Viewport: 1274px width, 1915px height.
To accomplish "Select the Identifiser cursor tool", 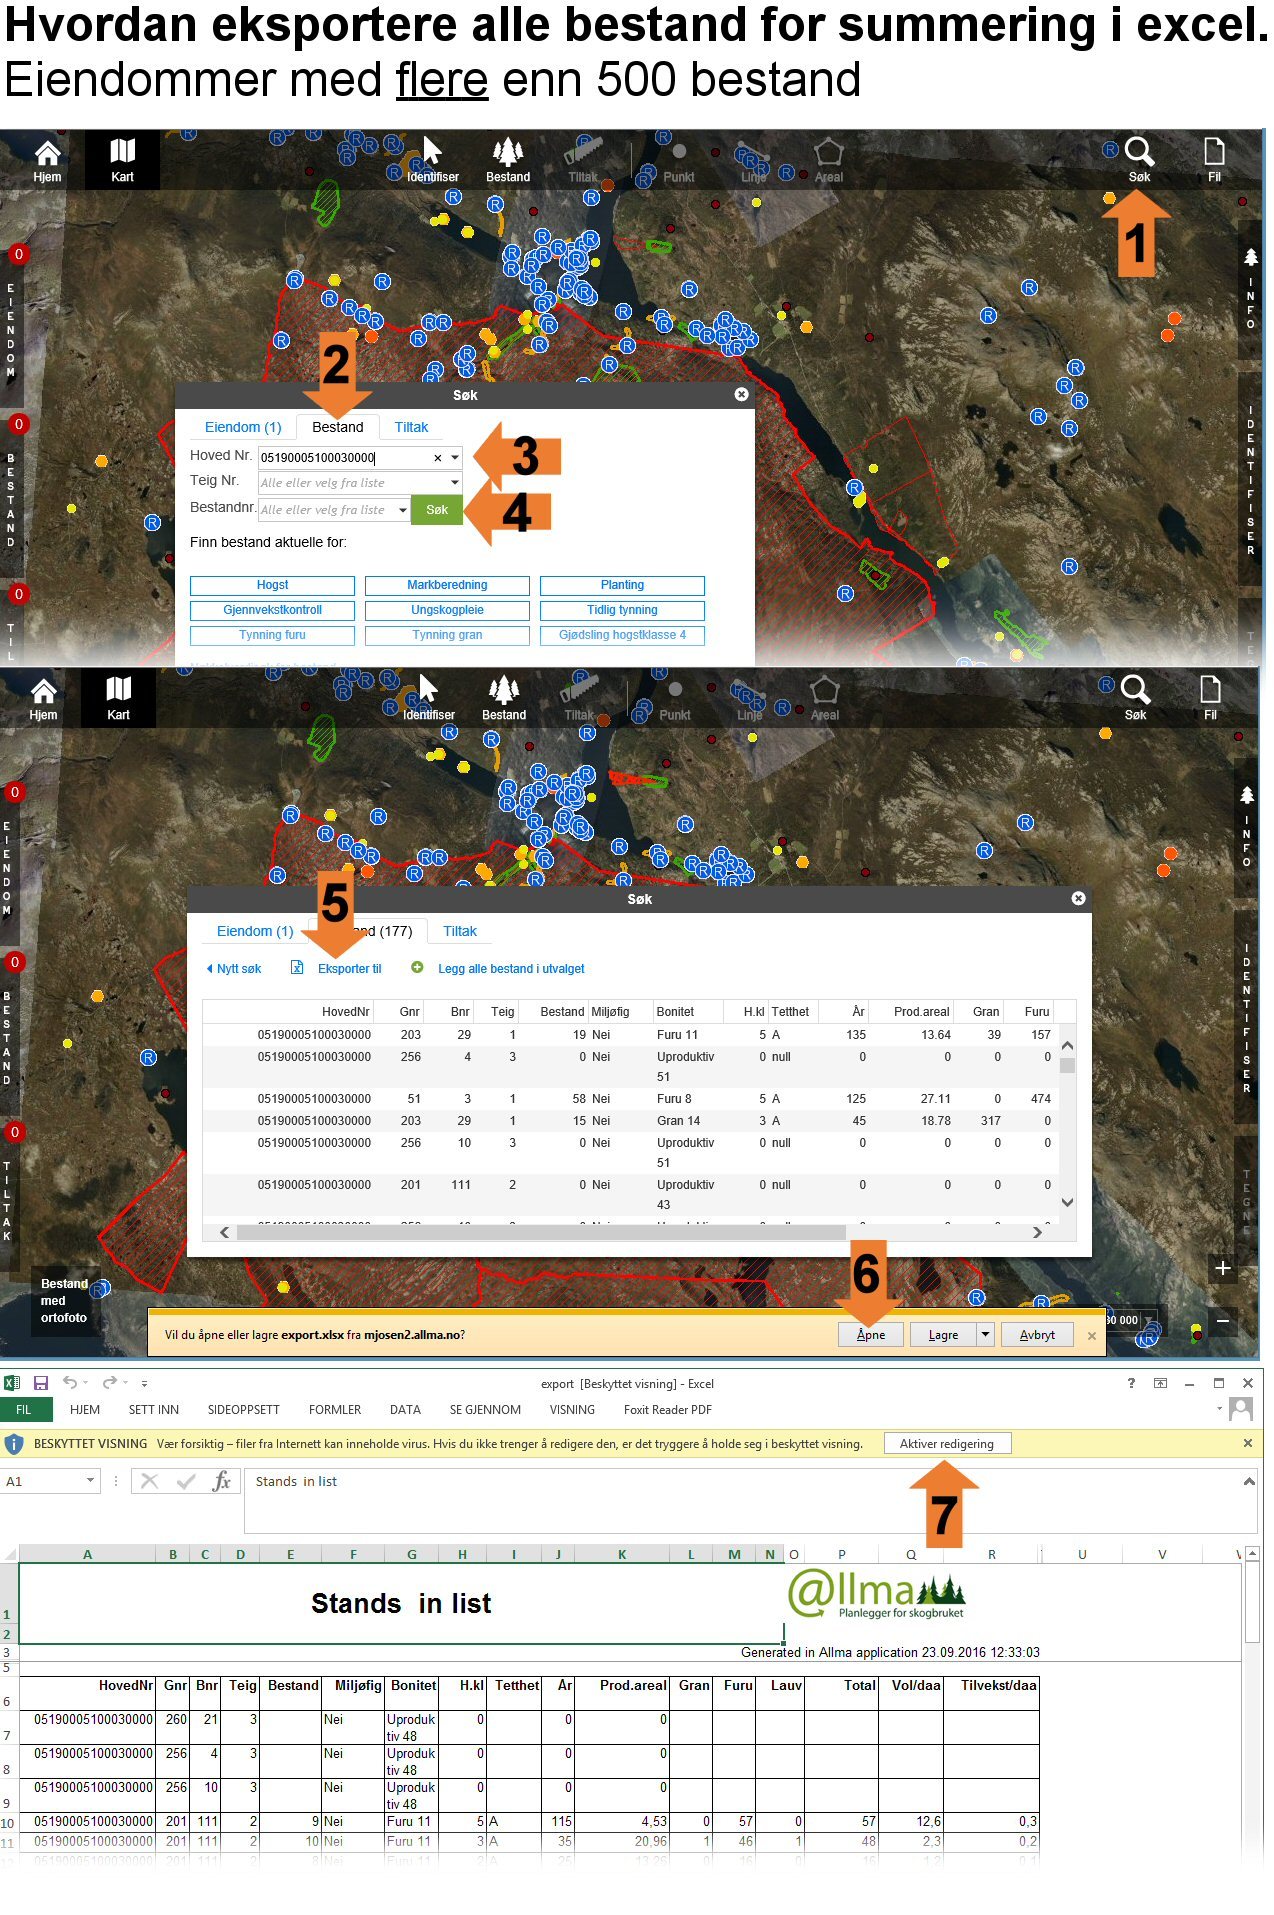I will pyautogui.click(x=432, y=157).
